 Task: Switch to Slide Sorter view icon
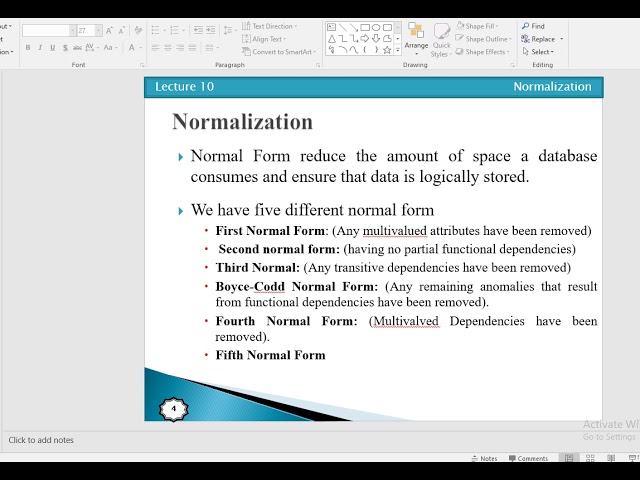point(590,458)
